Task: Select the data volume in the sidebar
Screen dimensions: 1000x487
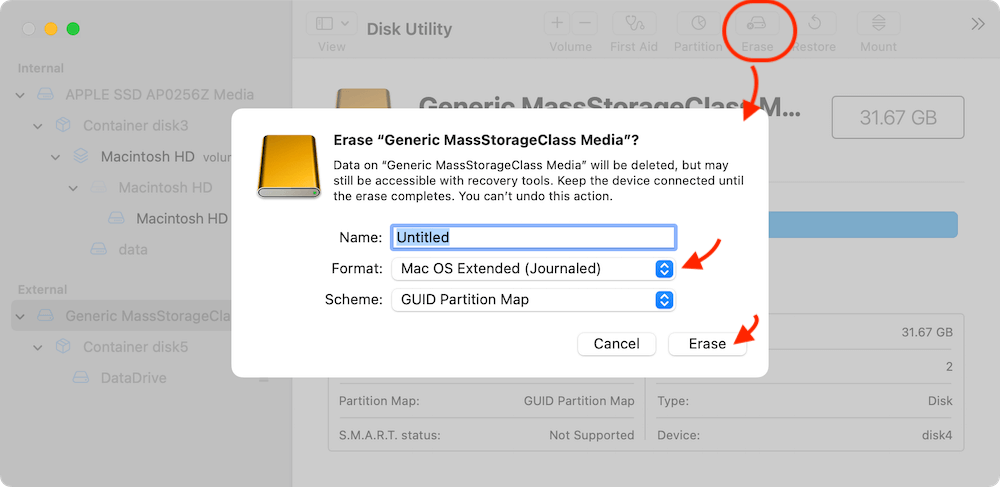Action: [133, 249]
